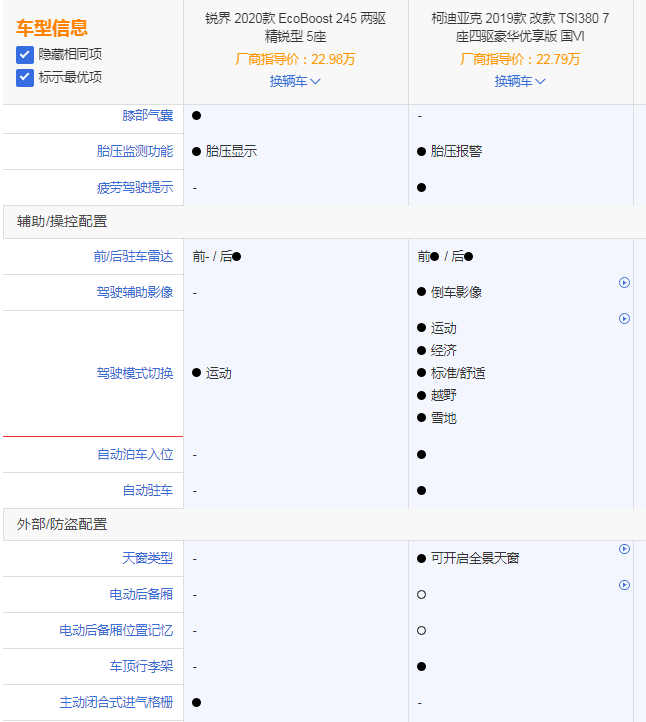The height and width of the screenshot is (722, 646).
Task: Click video icon in 电动后备厢 row
Action: (625, 585)
